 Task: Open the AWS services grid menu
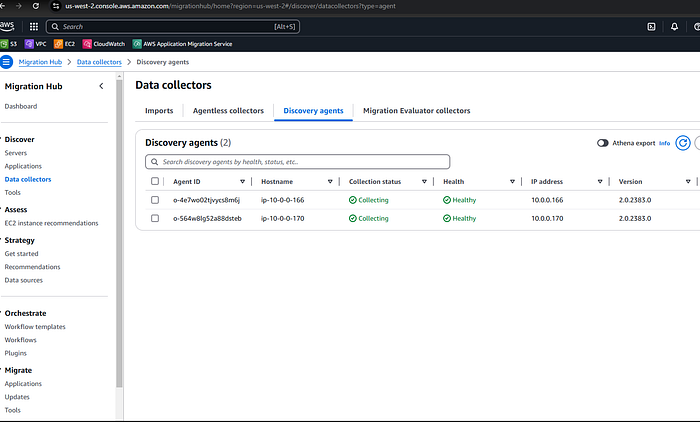coord(33,27)
